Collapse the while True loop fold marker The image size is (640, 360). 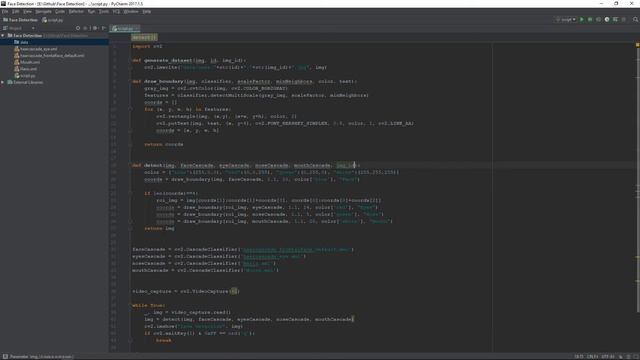click(130, 305)
